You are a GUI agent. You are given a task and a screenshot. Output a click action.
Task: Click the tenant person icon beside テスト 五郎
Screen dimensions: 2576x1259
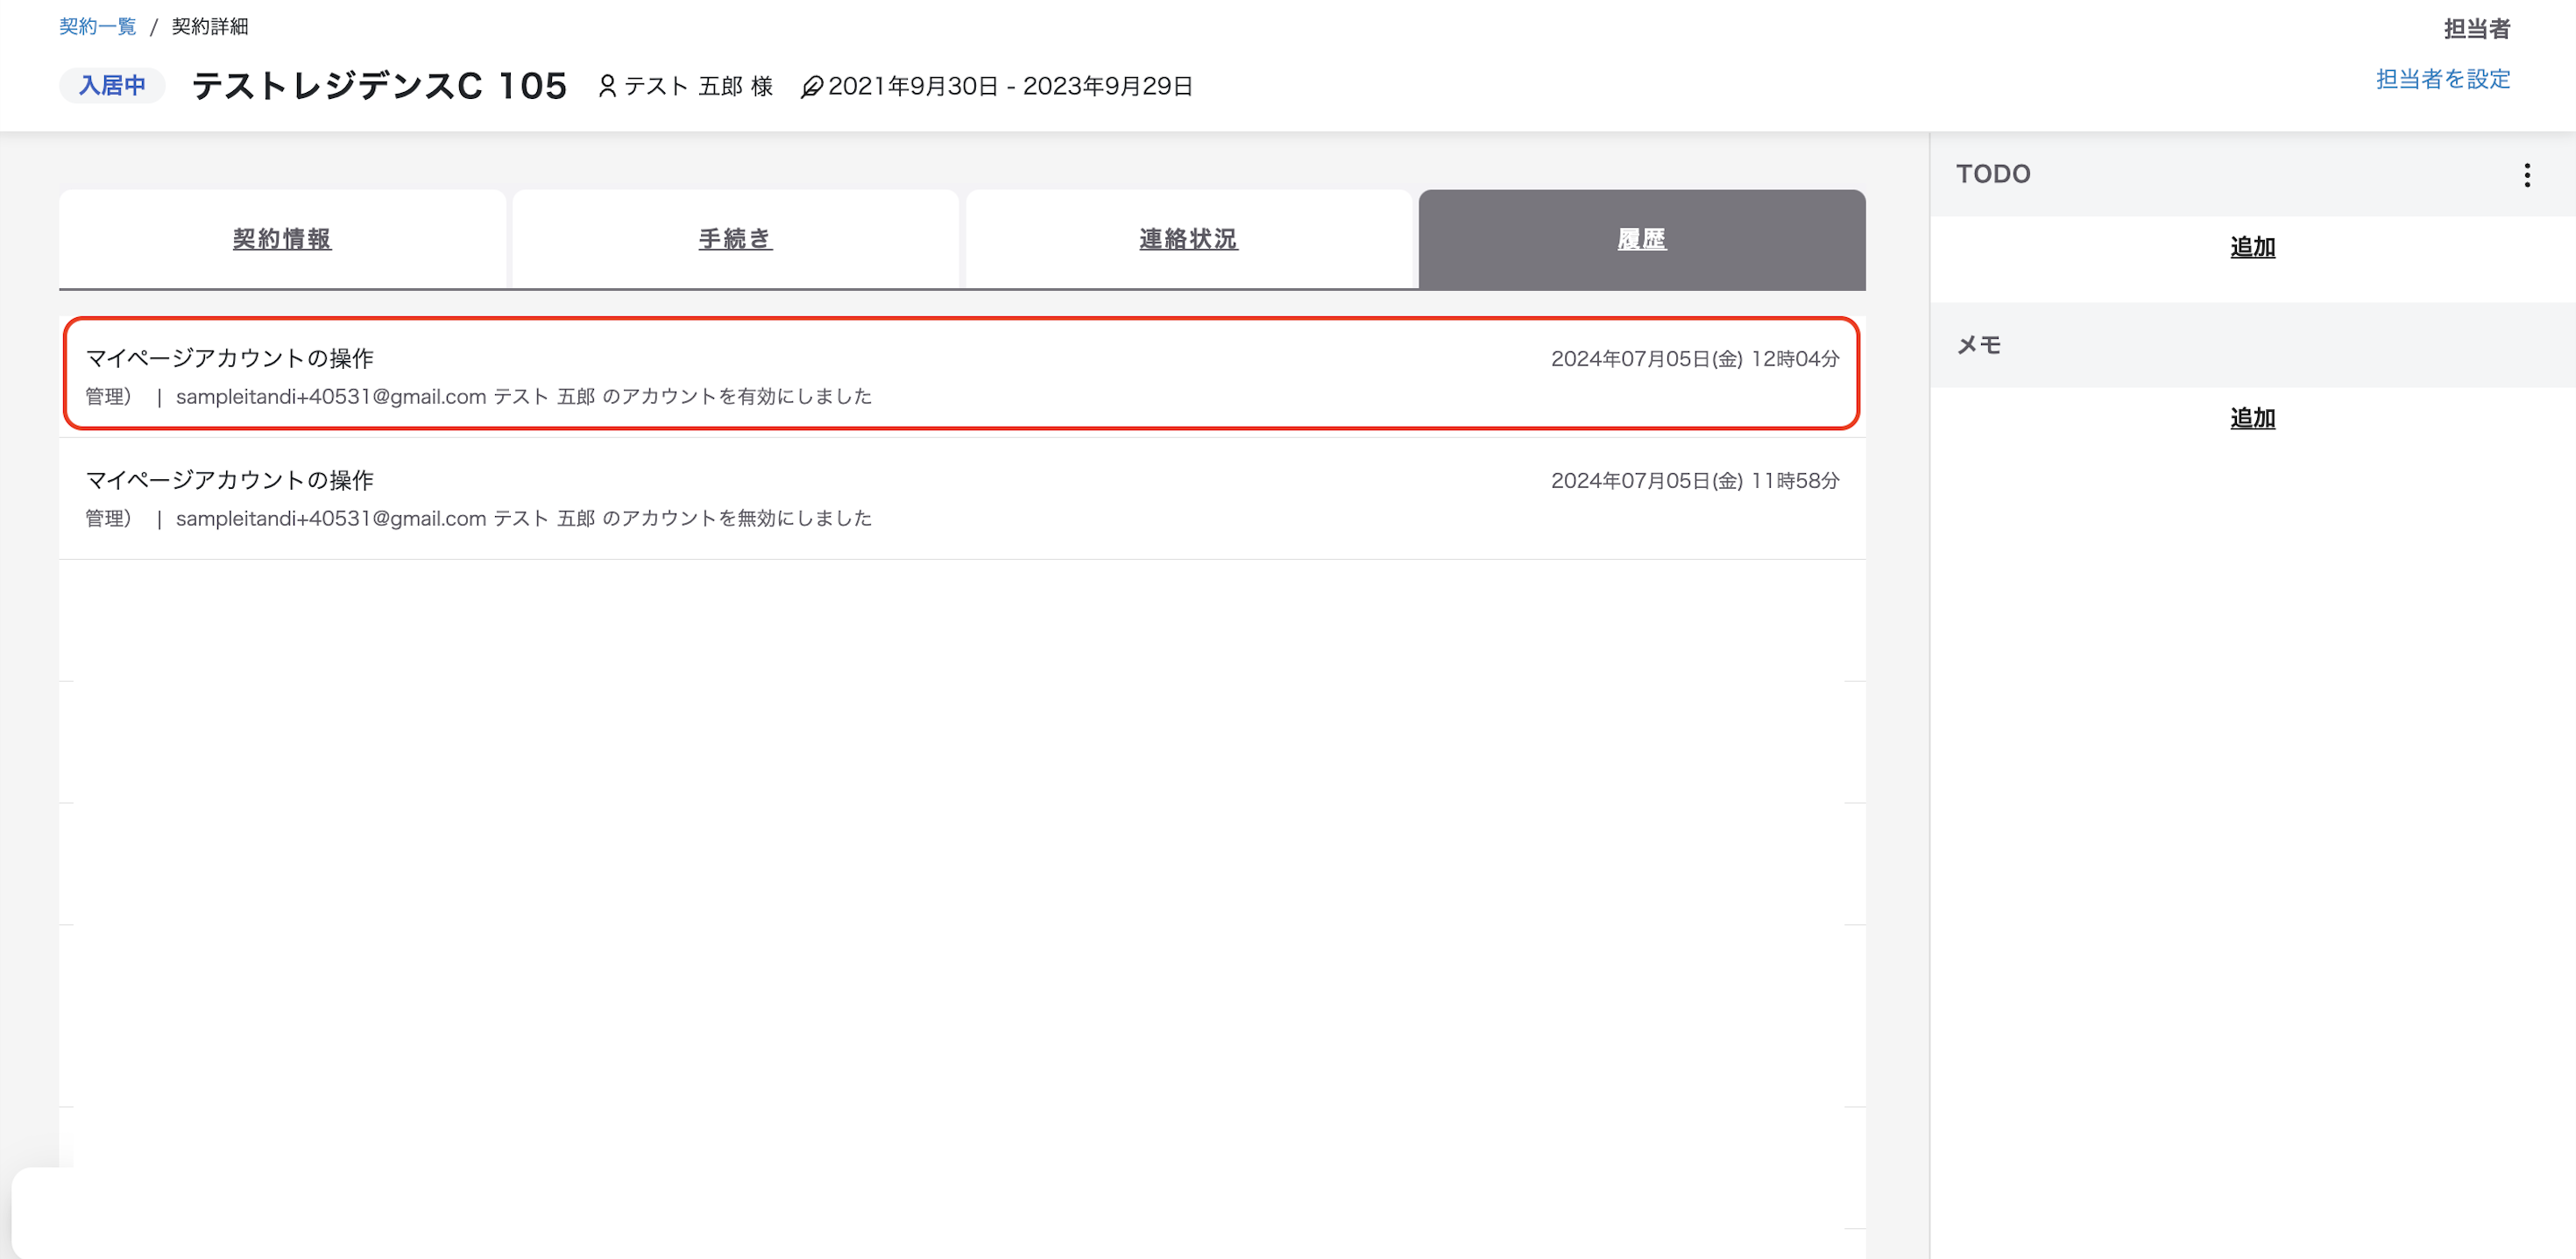(x=607, y=87)
